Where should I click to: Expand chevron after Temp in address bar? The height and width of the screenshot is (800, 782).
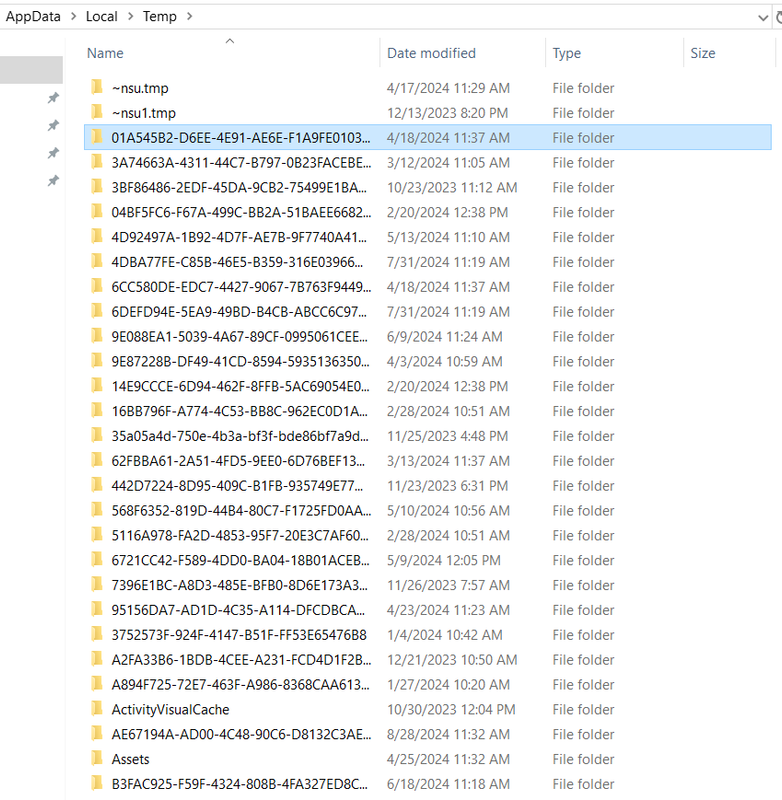190,16
